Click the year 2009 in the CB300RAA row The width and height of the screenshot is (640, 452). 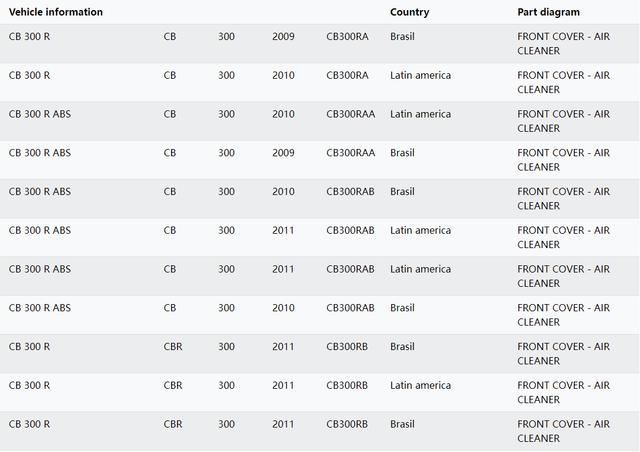coord(283,153)
